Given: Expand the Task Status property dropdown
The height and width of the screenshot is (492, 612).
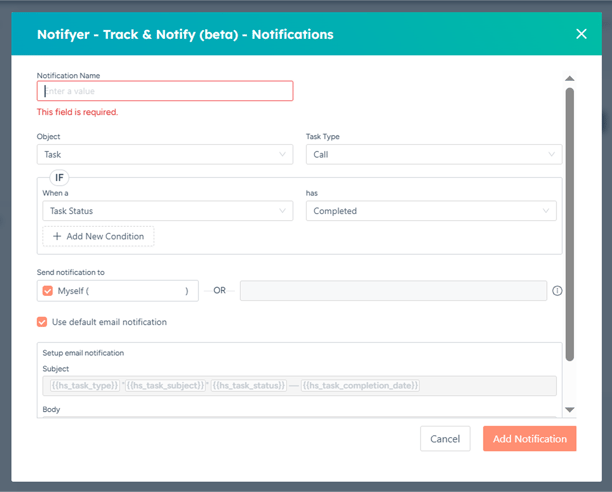Looking at the screenshot, I should 168,211.
